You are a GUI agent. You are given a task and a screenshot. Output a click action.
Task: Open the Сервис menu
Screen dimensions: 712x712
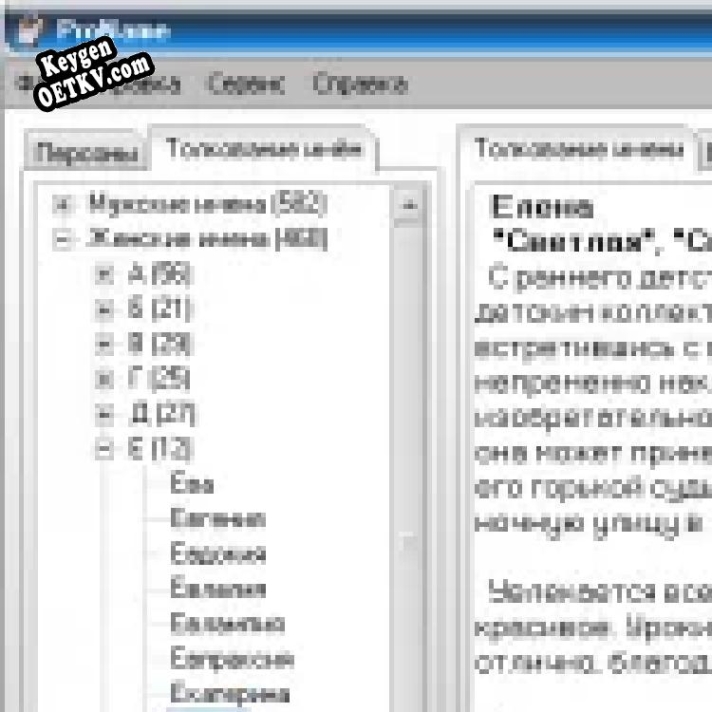tap(247, 84)
